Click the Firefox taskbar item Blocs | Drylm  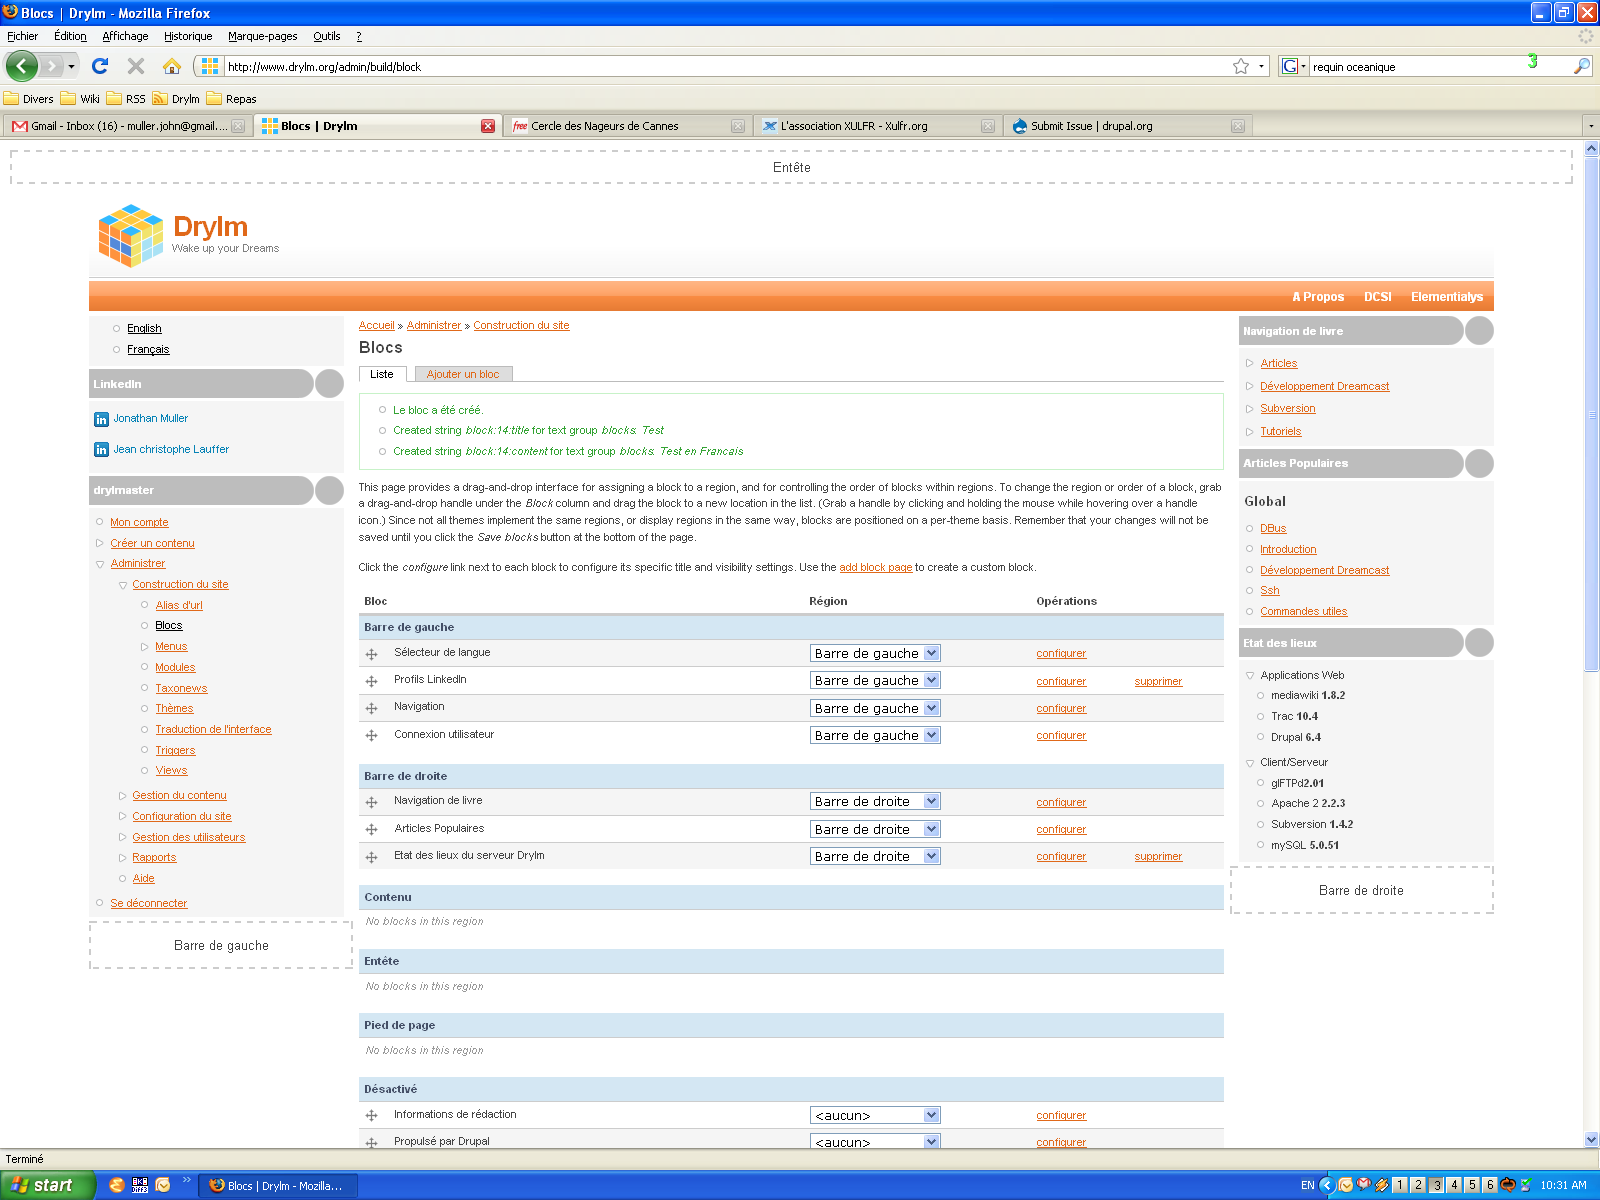[279, 1185]
